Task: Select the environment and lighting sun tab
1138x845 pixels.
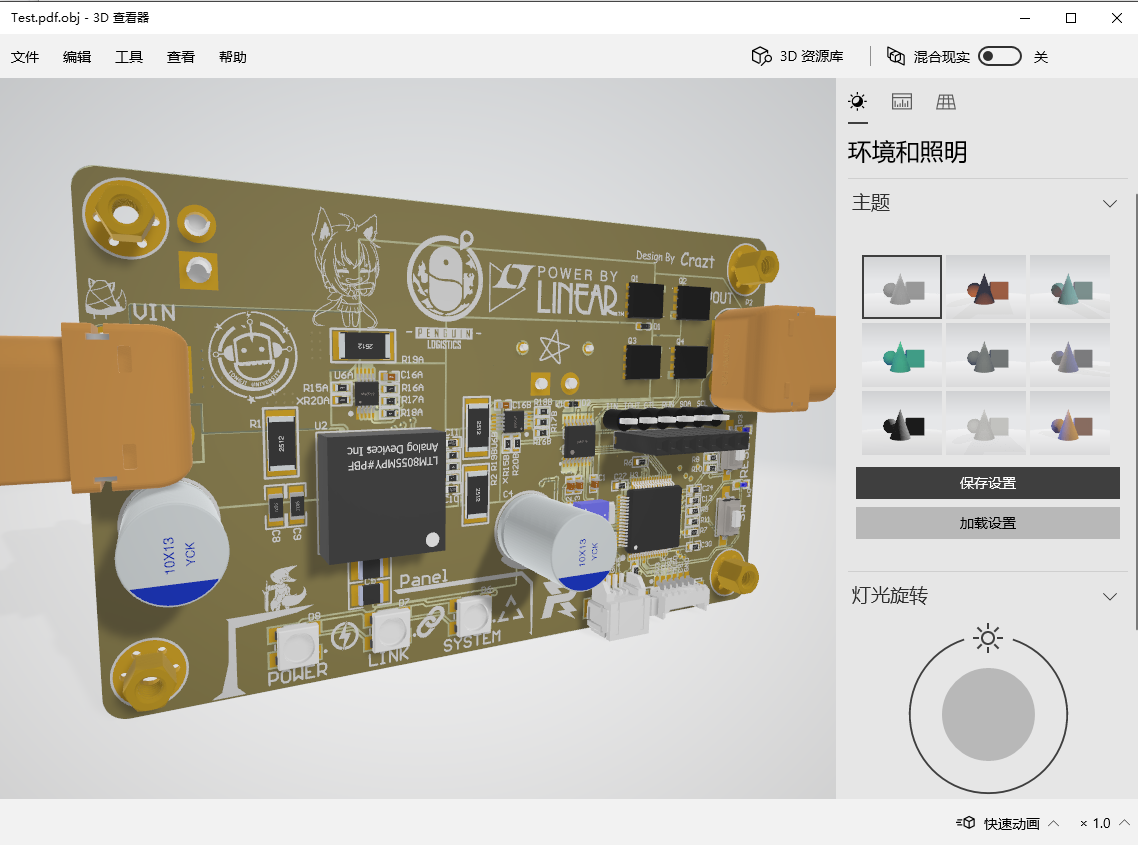Action: coord(858,102)
